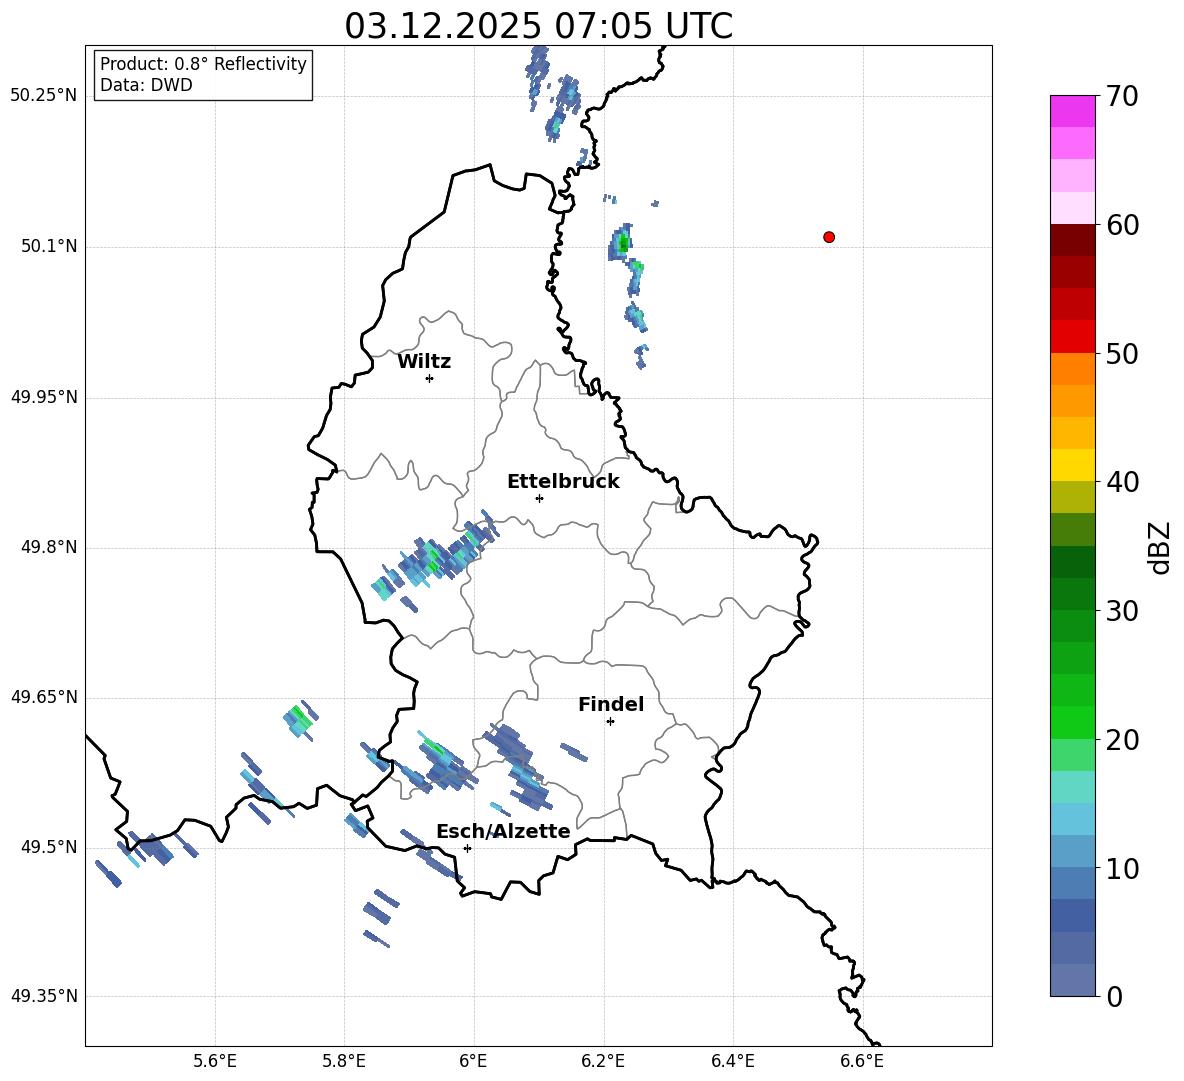This screenshot has width=1184, height=1081.
Task: Click the 'Product: 0.8° Reflectivity' legend text
Action: (203, 63)
